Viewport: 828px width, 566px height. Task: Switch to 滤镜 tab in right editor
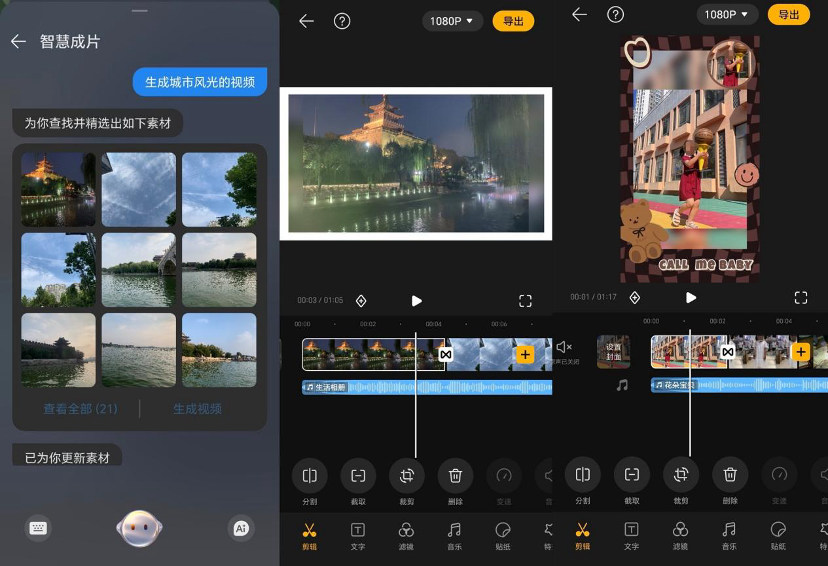tap(680, 535)
